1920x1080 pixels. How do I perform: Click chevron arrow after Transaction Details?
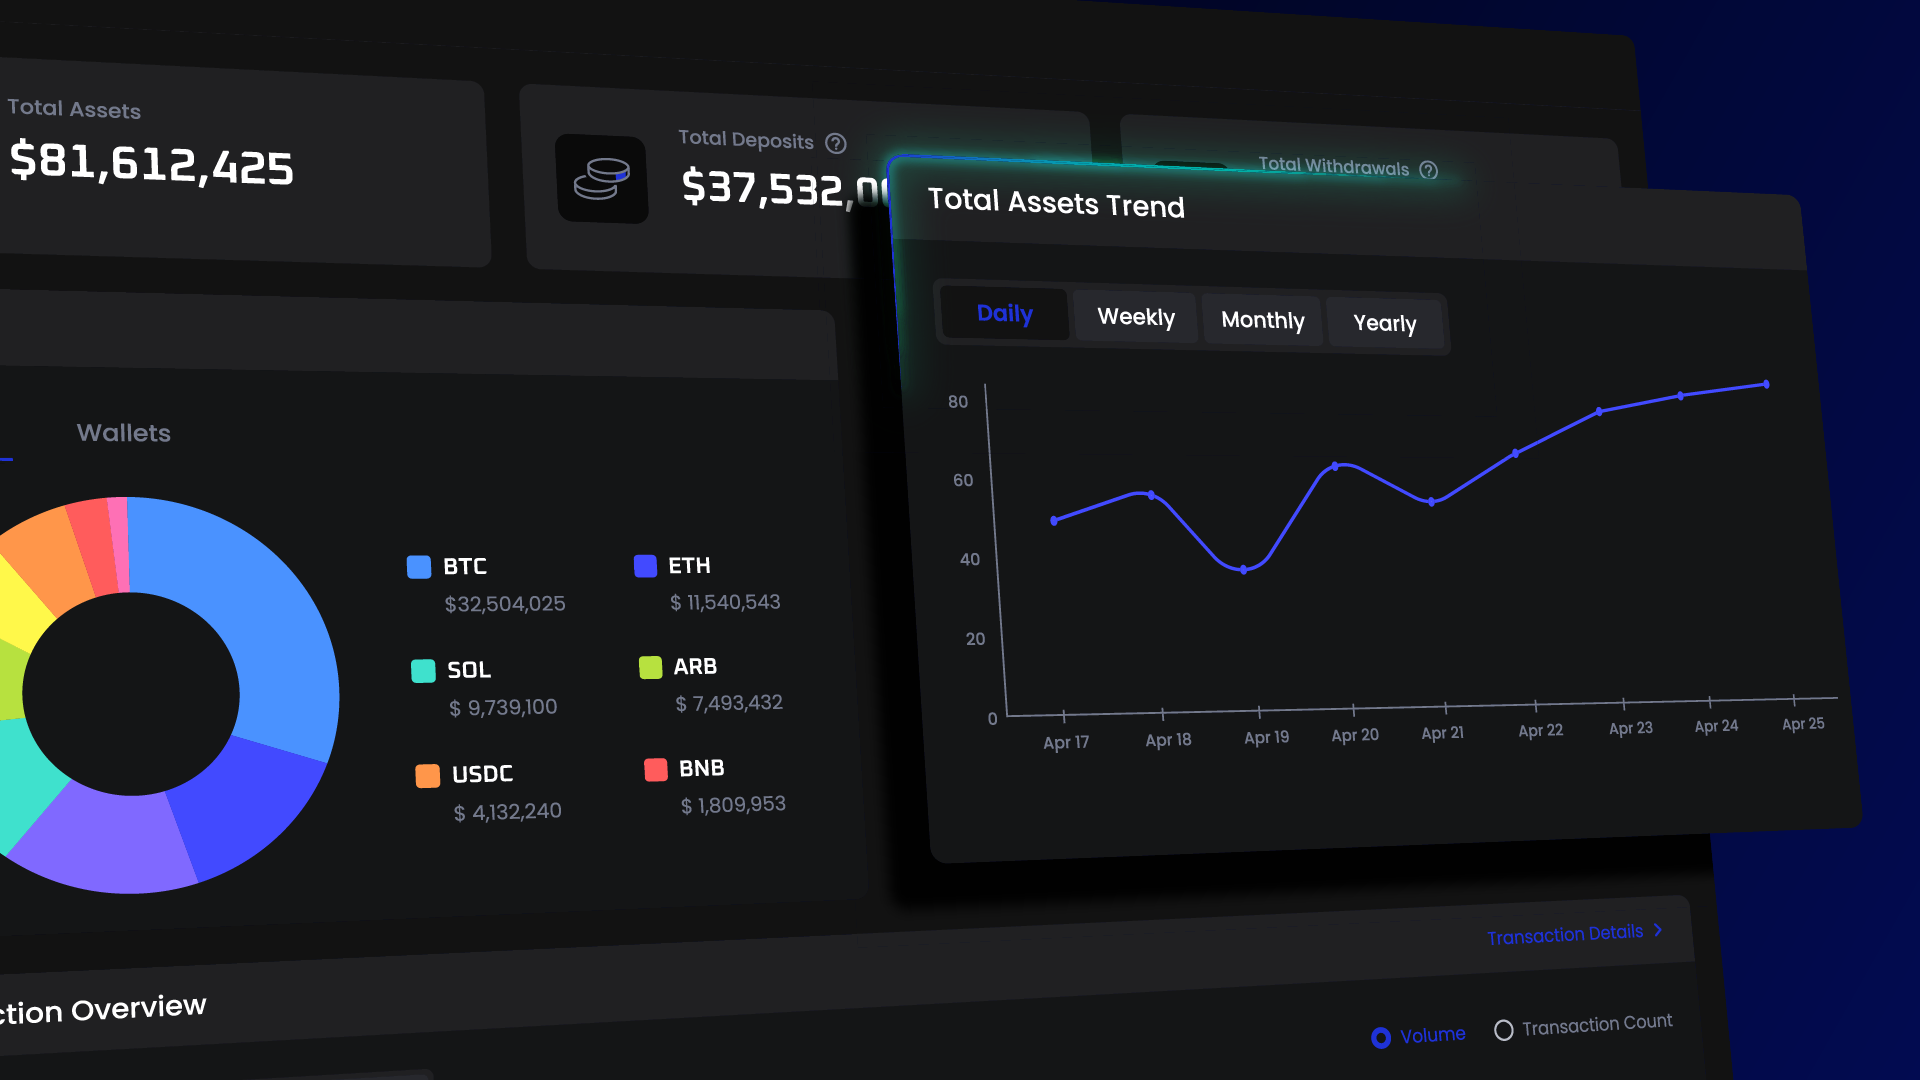click(x=1658, y=930)
